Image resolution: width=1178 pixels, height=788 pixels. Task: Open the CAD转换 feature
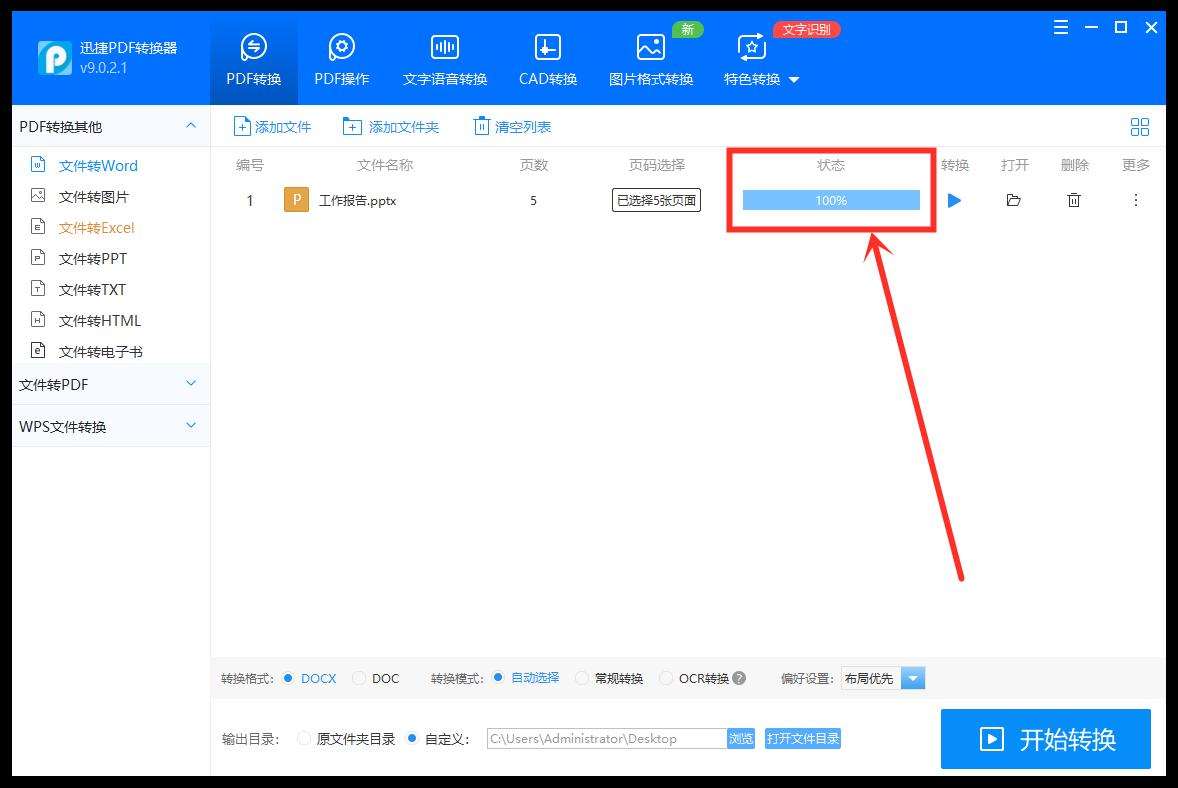pos(547,57)
